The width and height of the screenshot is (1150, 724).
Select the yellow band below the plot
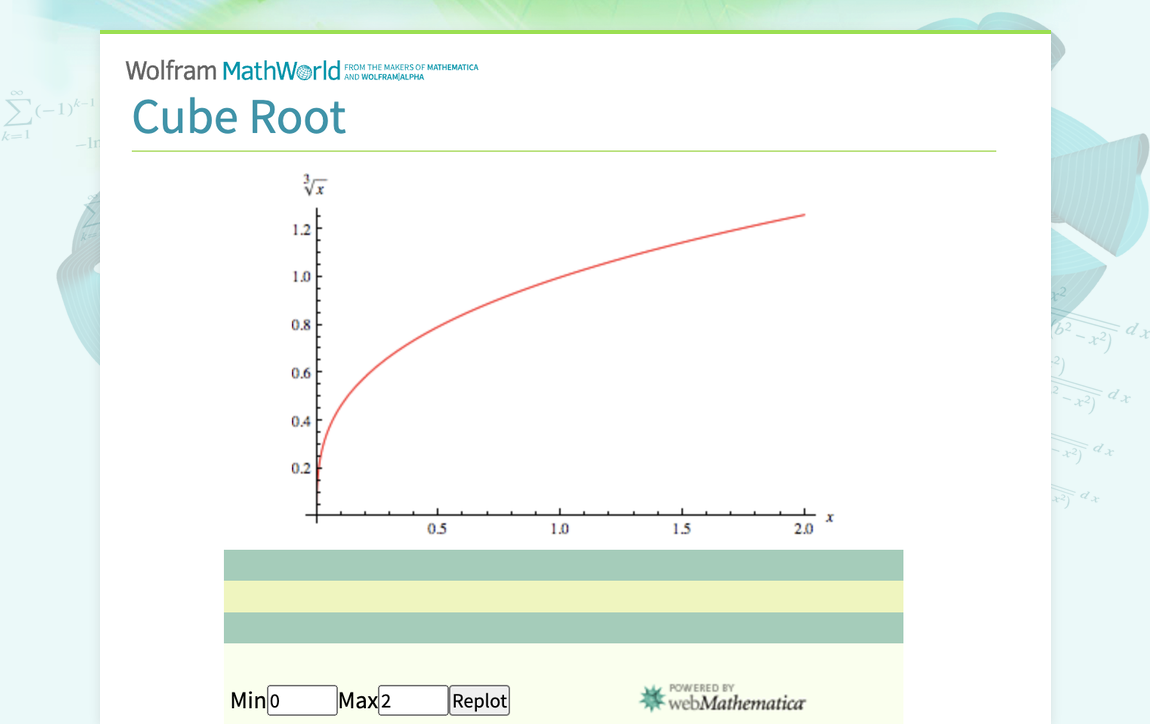coord(563,597)
